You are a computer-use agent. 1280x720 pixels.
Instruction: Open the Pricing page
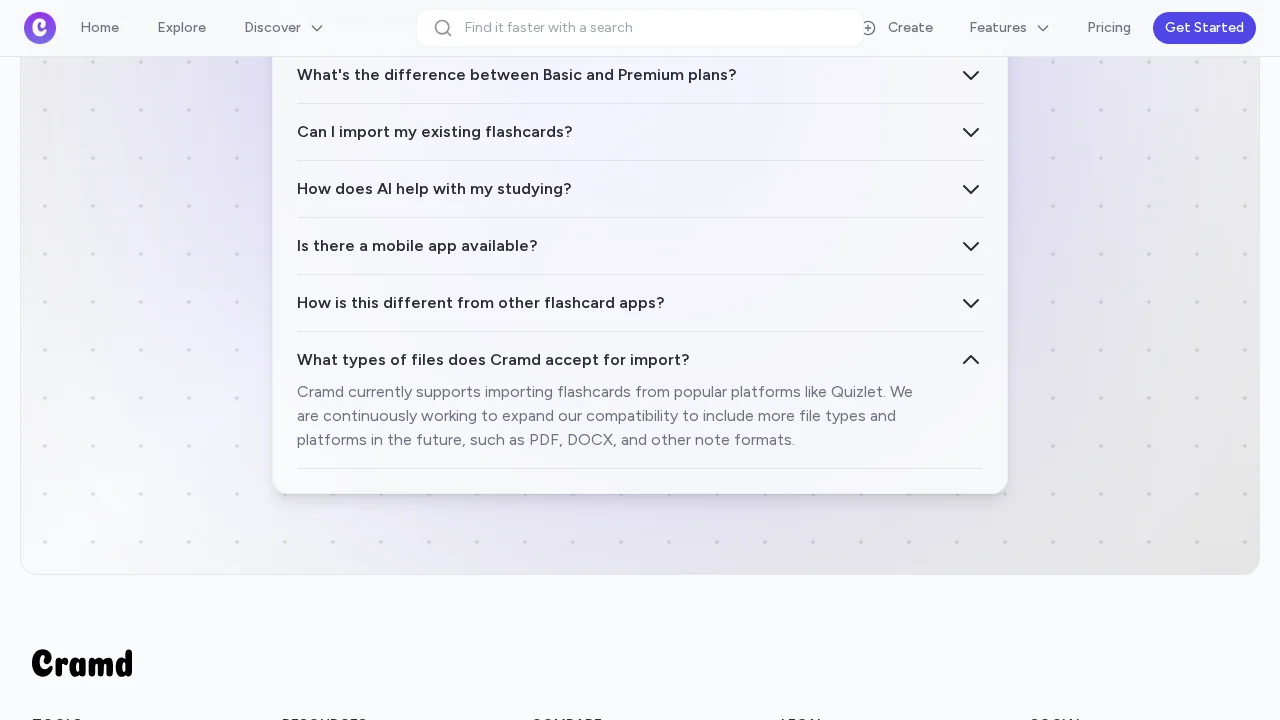click(x=1108, y=28)
